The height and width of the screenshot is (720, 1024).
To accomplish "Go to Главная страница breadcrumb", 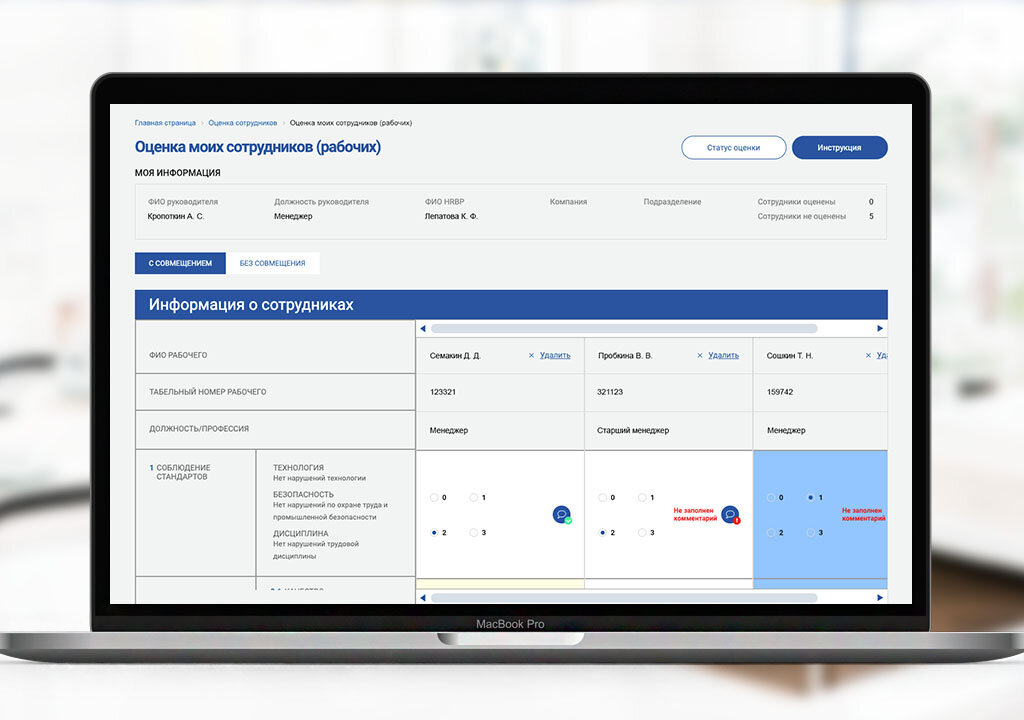I will point(165,123).
